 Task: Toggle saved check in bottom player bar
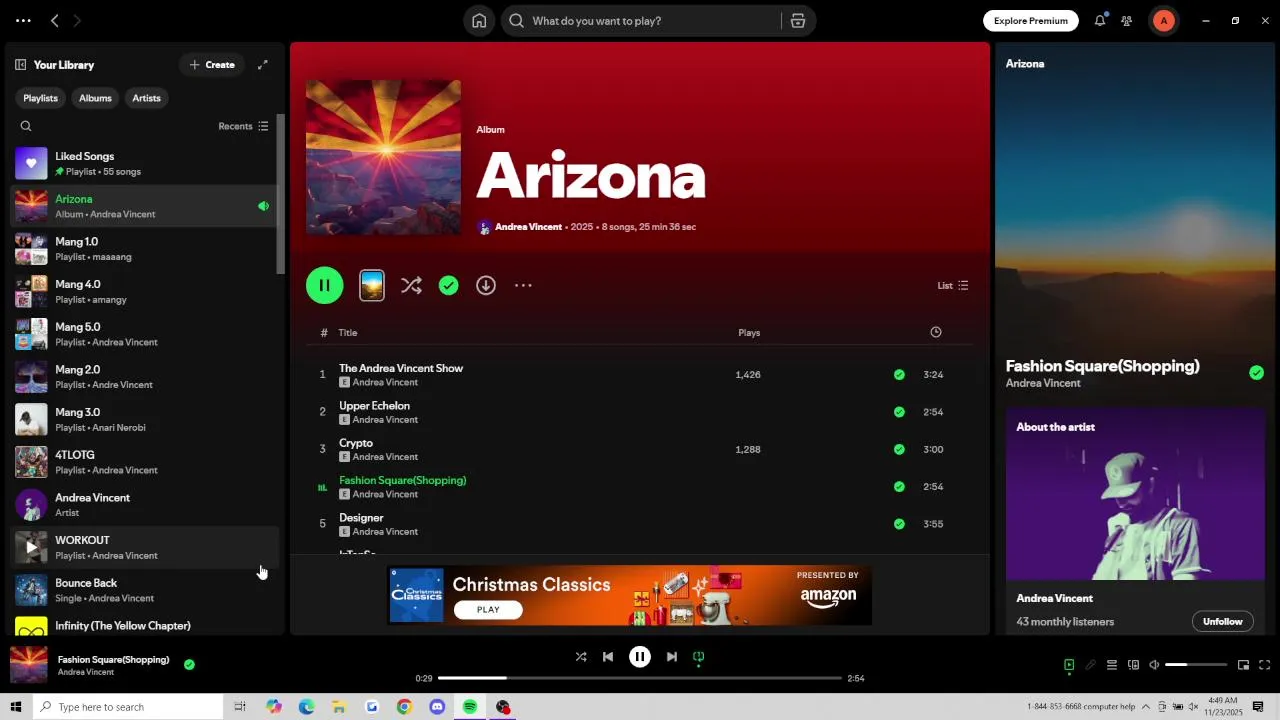tap(189, 665)
